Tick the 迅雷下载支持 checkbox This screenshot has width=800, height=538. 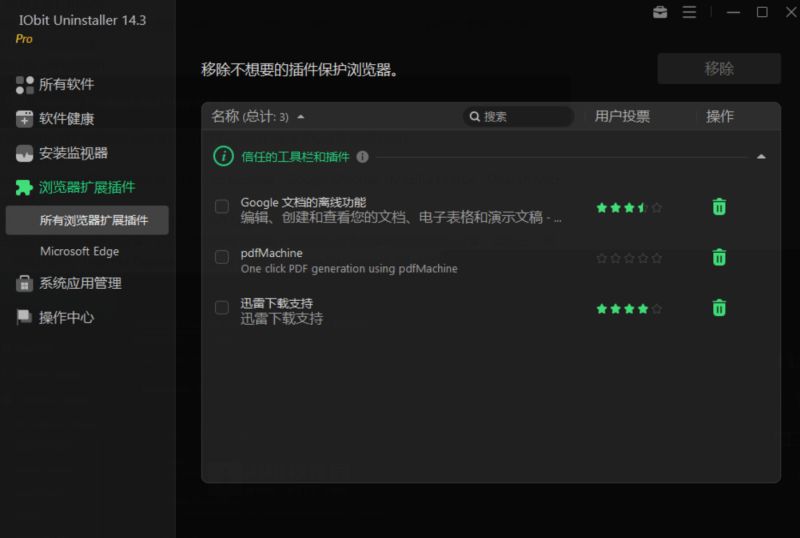click(221, 307)
